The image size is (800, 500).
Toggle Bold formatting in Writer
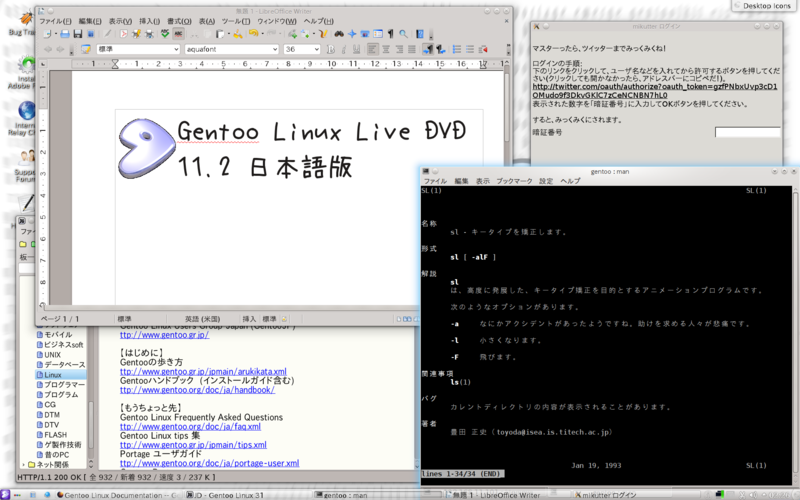331,49
